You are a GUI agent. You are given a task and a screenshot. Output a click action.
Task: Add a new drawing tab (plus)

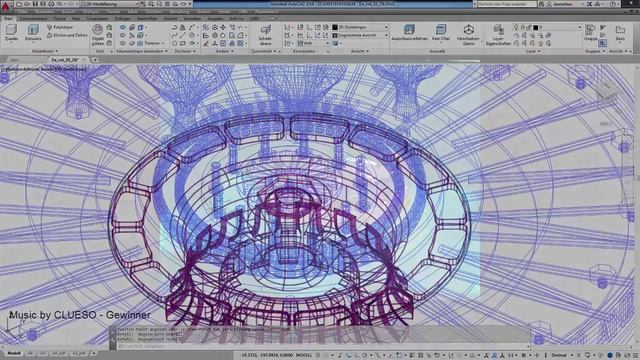point(95,60)
